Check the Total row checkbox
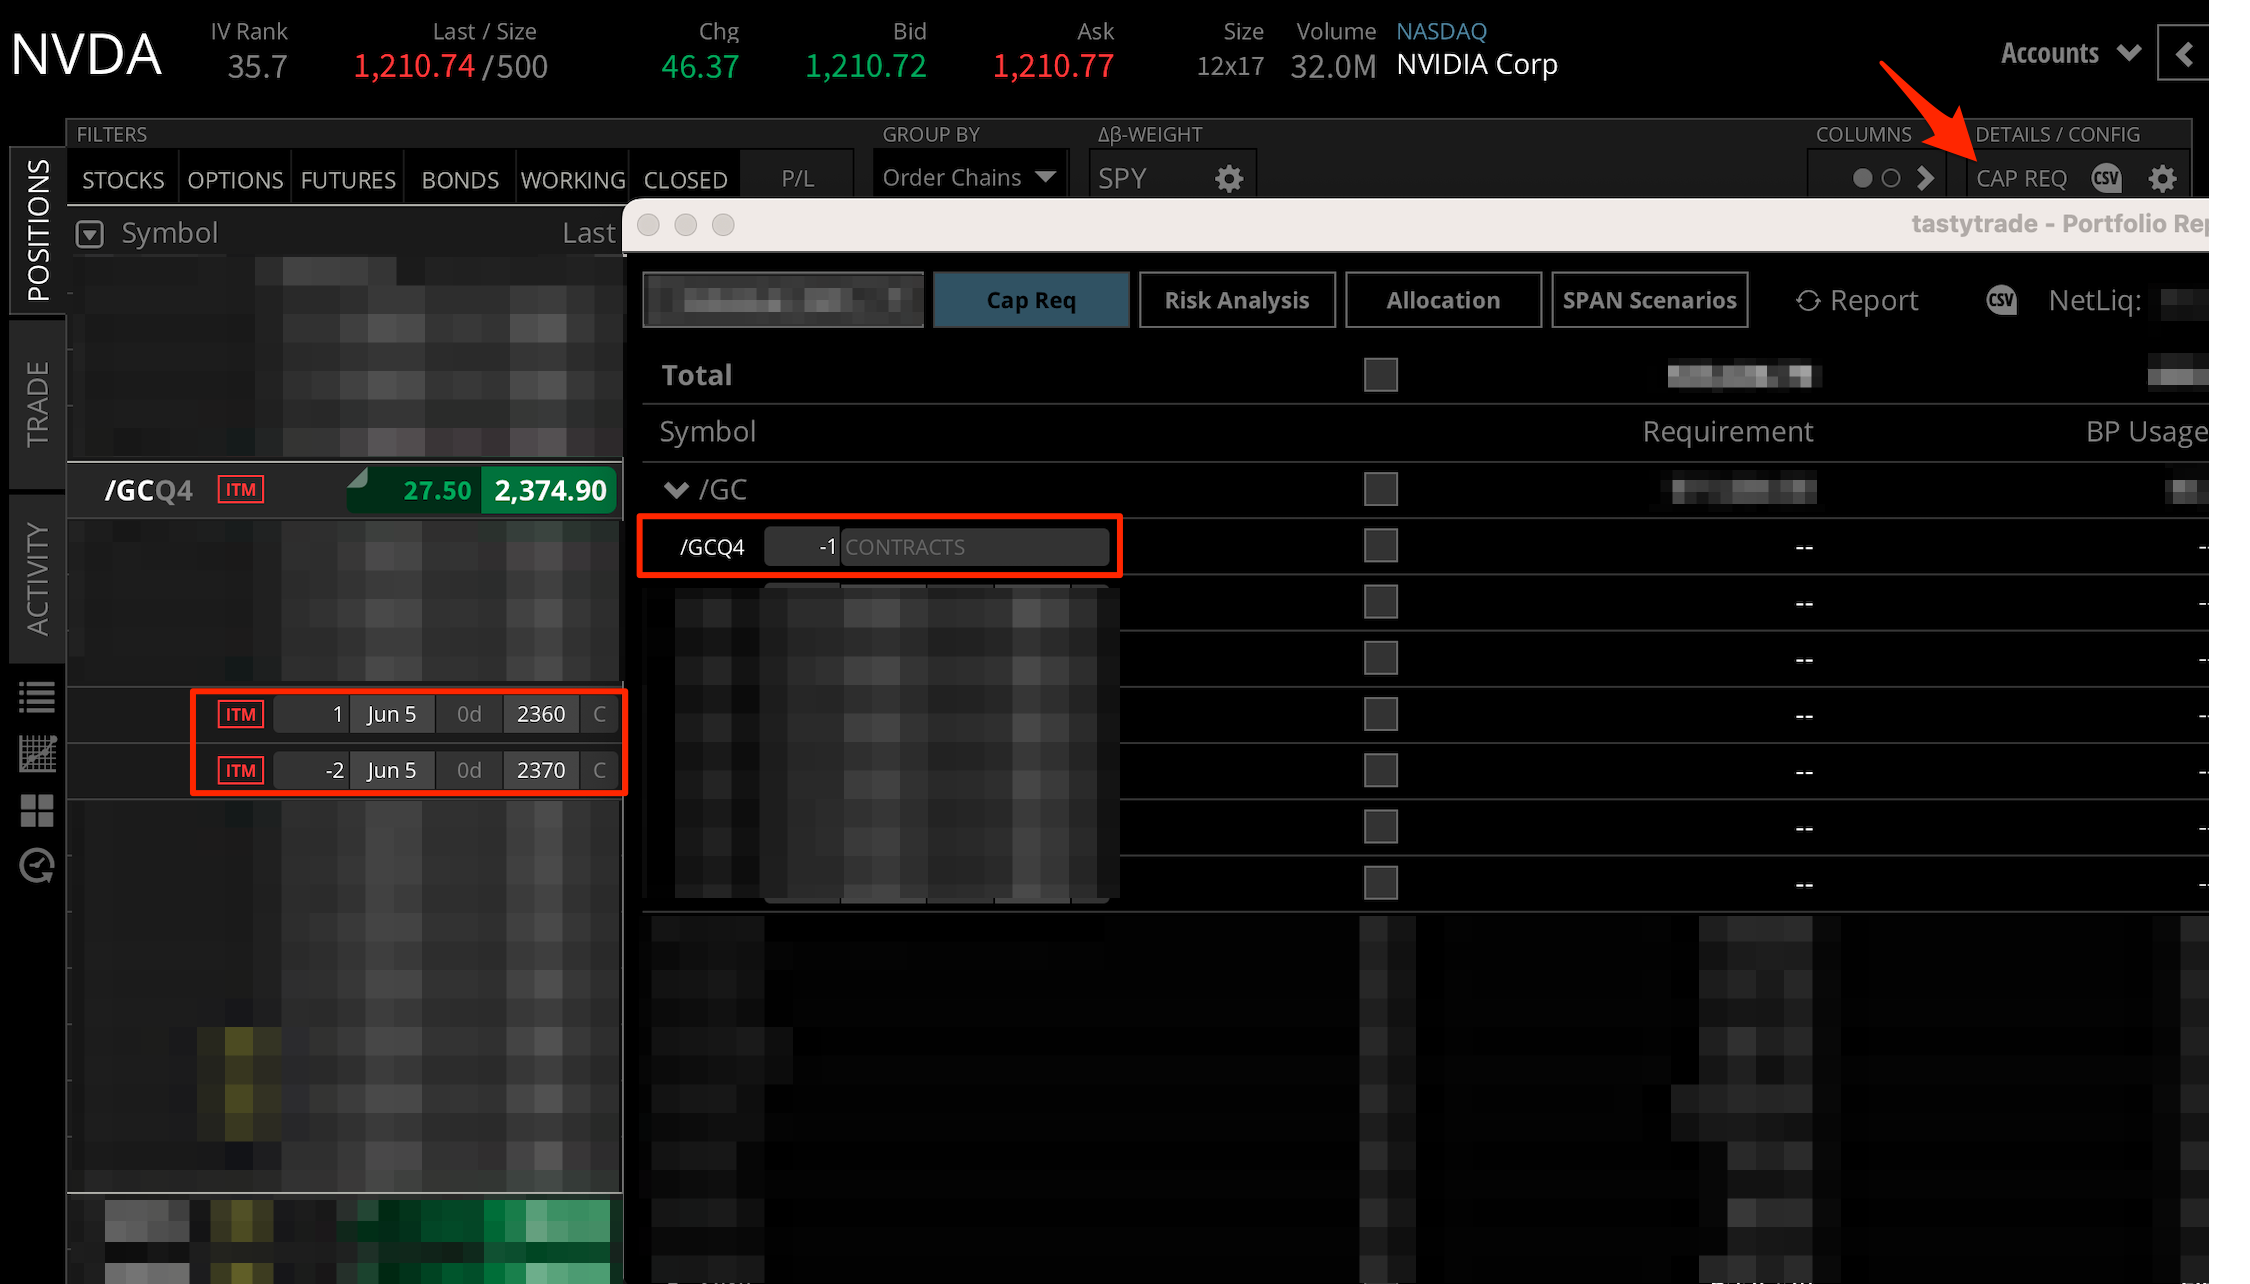This screenshot has width=2250, height=1284. point(1380,374)
